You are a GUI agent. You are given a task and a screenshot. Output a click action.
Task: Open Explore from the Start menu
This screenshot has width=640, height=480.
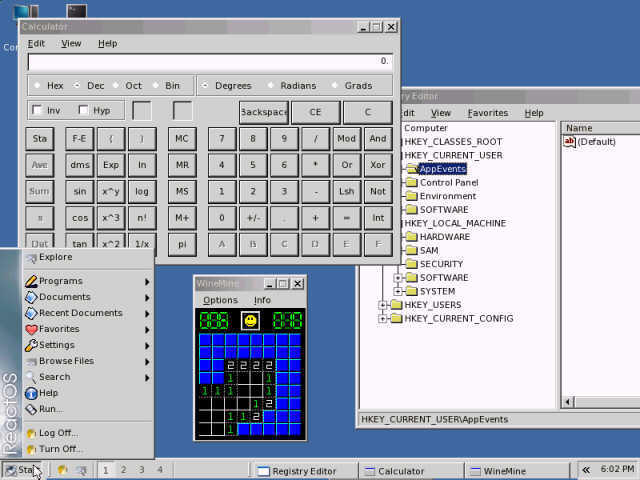[55, 257]
